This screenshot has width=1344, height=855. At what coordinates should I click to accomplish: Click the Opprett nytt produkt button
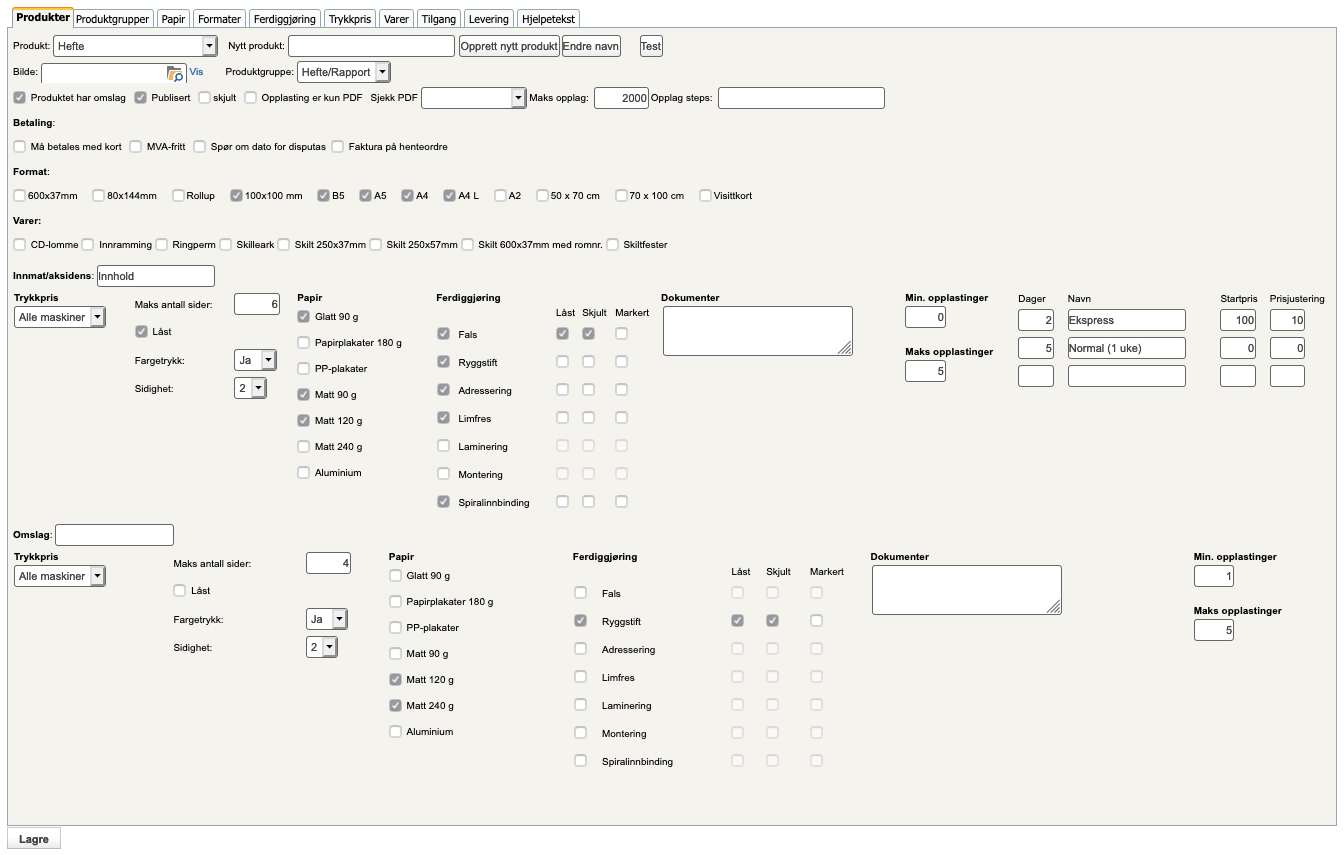509,46
